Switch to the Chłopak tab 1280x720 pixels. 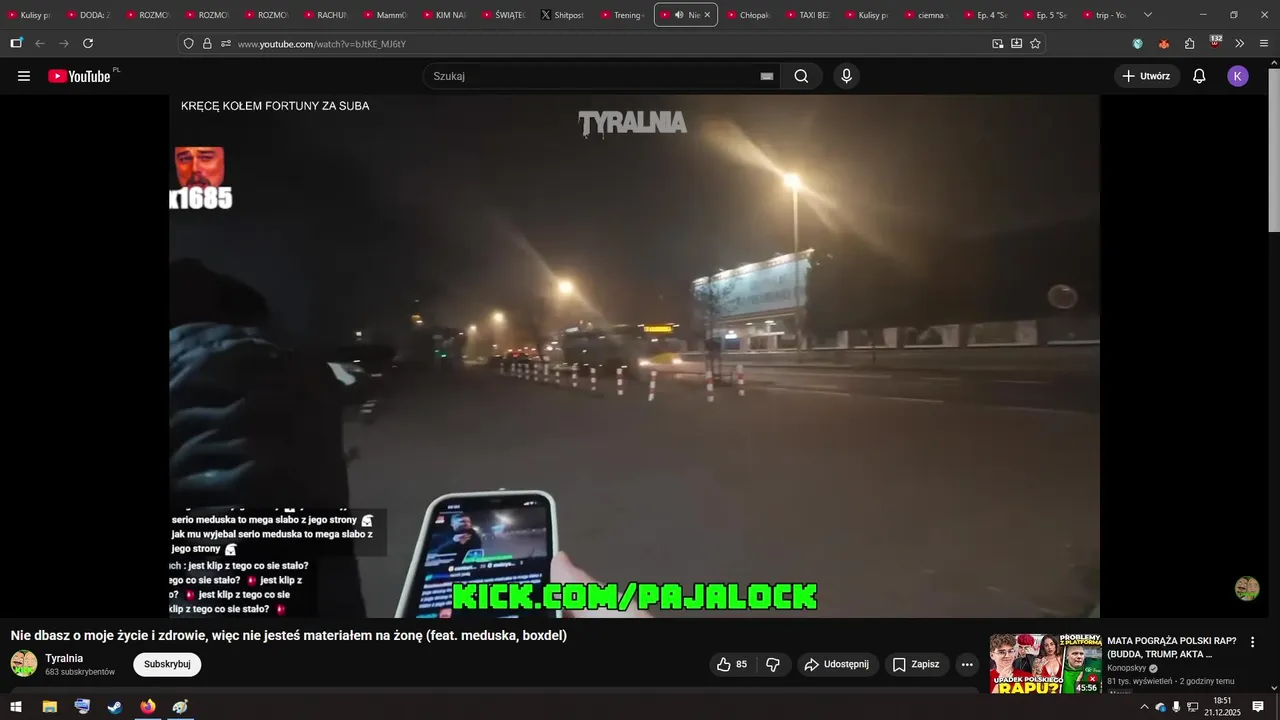click(748, 15)
